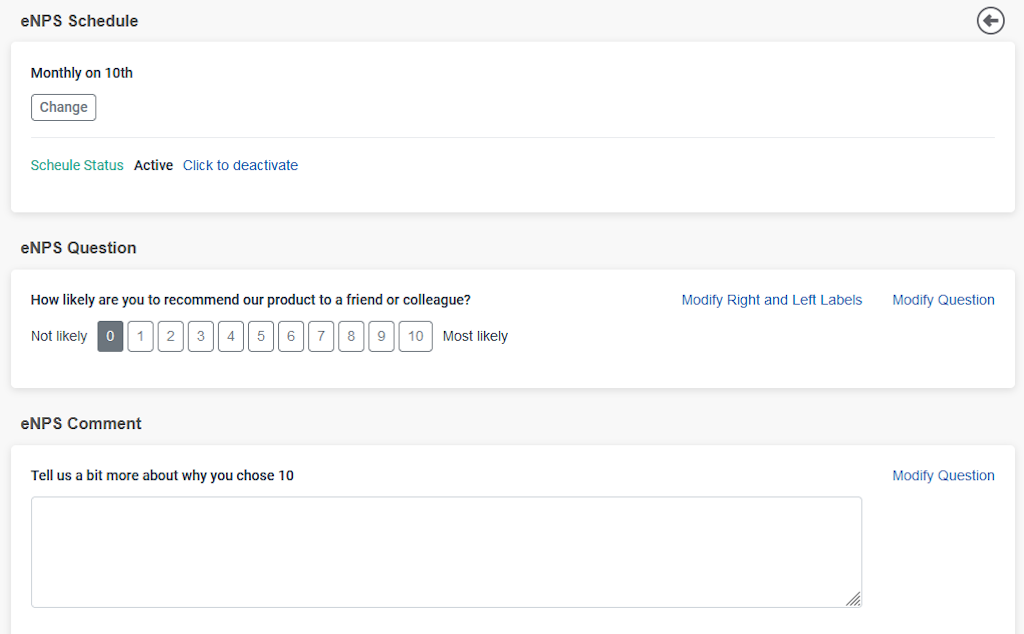This screenshot has width=1024, height=634.
Task: Click the textarea resize handle
Action: (853, 599)
